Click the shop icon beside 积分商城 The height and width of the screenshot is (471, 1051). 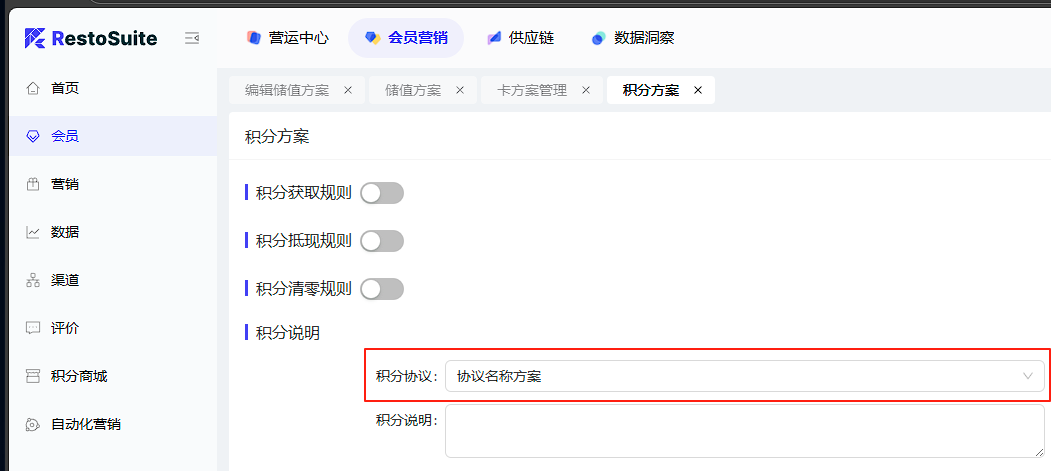click(32, 376)
